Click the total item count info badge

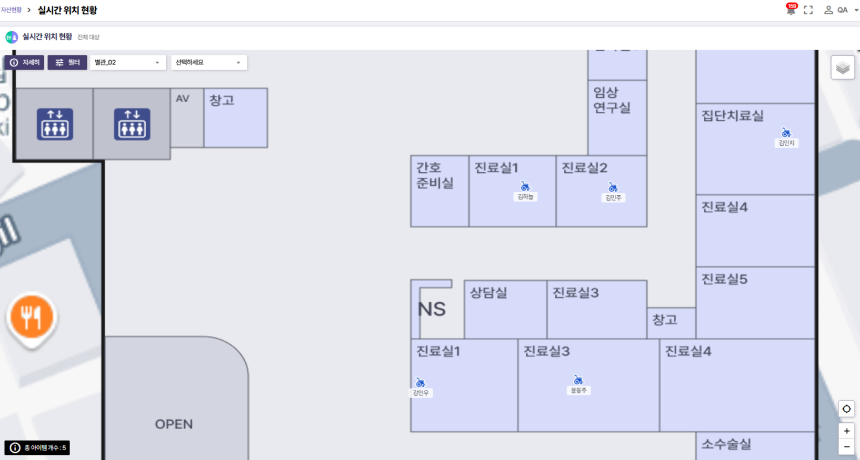(37, 448)
